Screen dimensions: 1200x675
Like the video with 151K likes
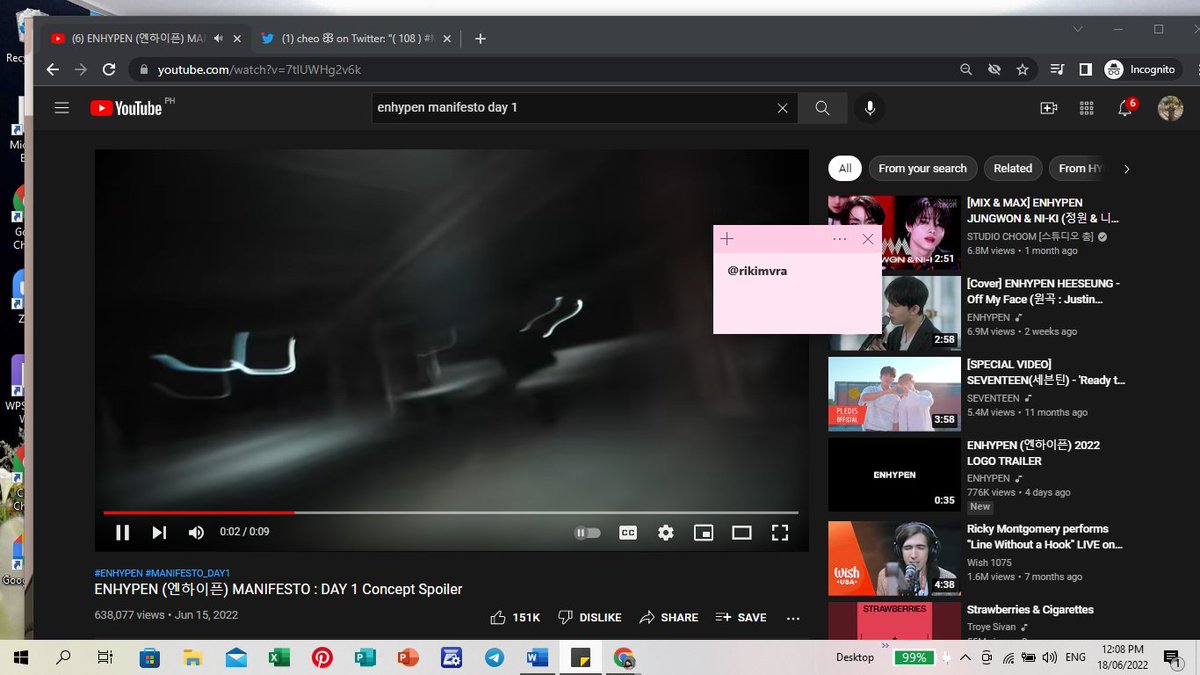(516, 618)
